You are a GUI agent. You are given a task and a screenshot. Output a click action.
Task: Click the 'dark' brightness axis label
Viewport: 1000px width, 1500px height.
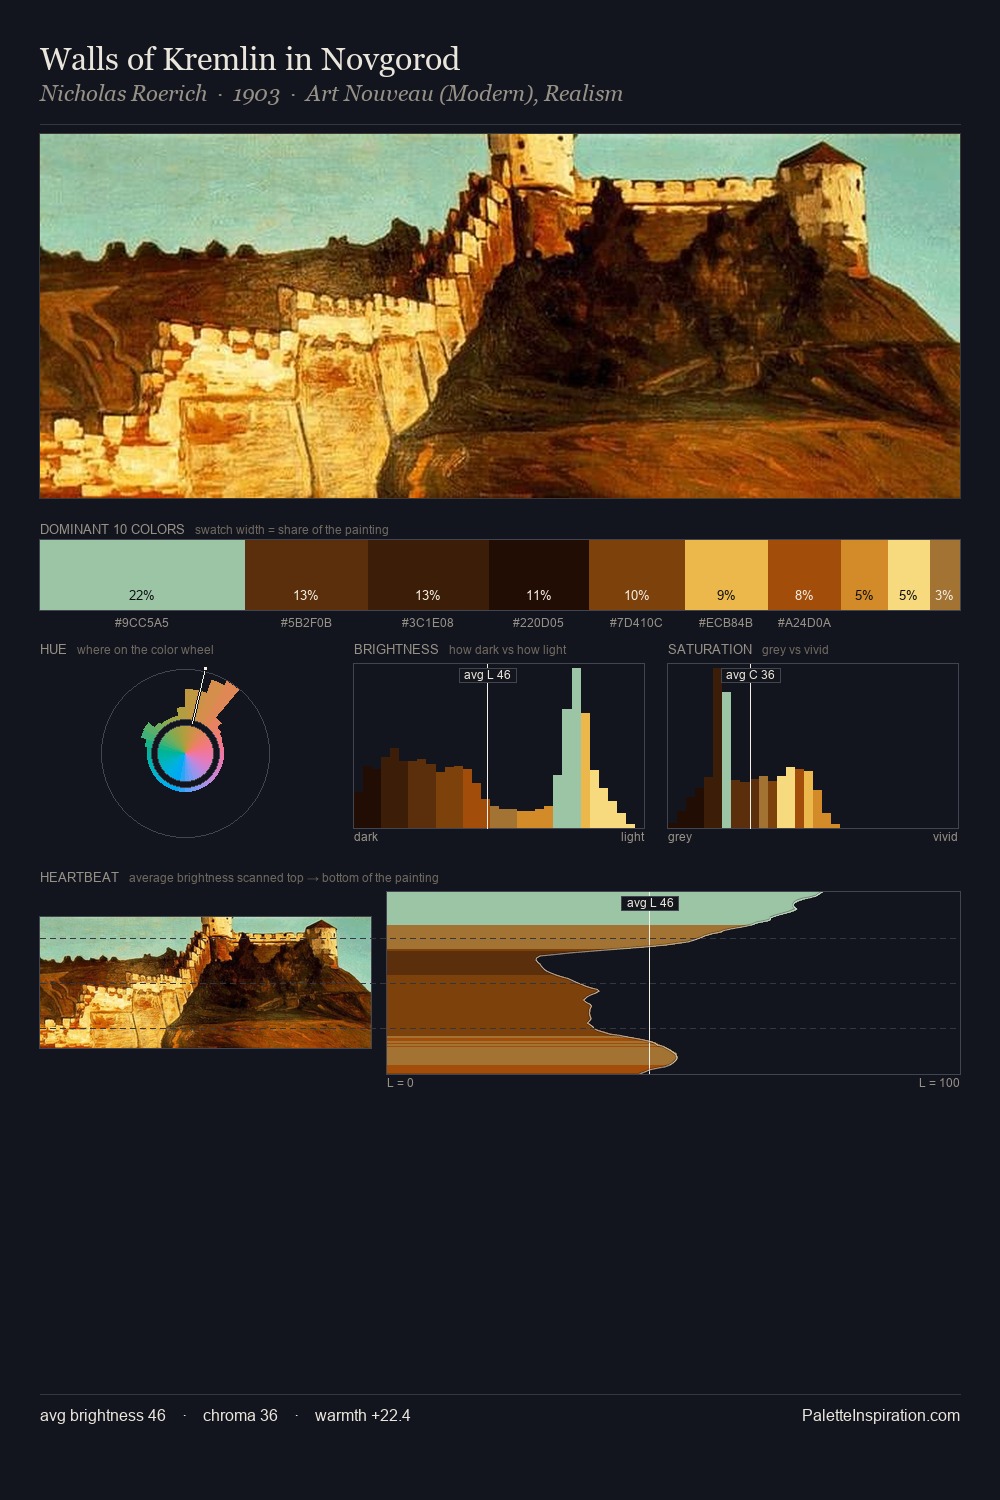coord(366,837)
